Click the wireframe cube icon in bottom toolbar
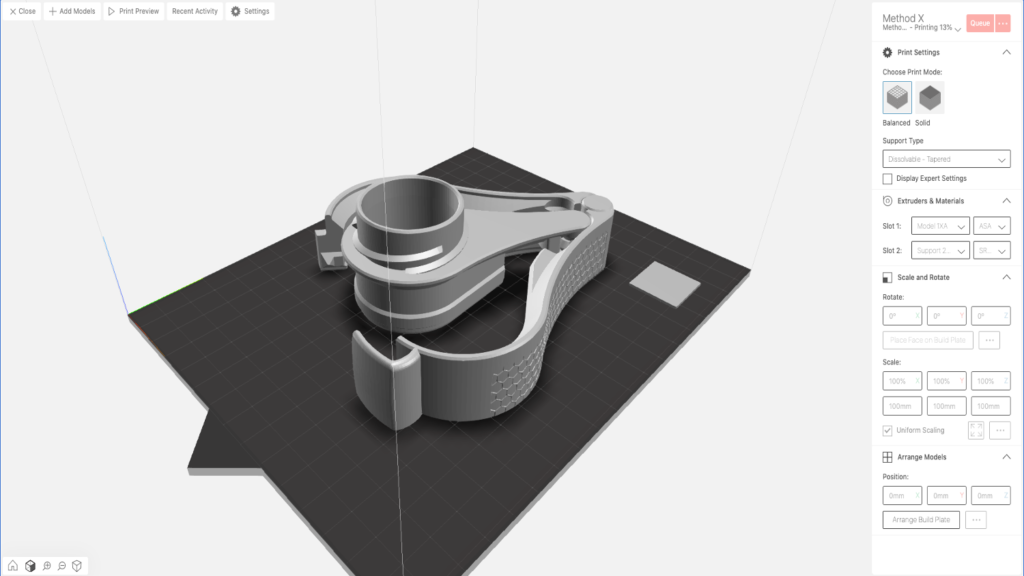Image resolution: width=1024 pixels, height=576 pixels. click(77, 565)
